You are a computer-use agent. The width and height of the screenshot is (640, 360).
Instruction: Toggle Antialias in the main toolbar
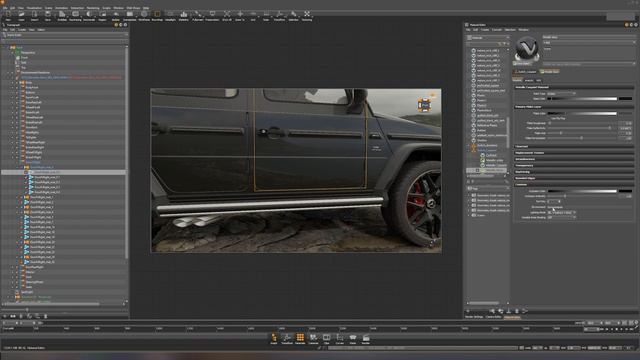[x=62, y=16]
